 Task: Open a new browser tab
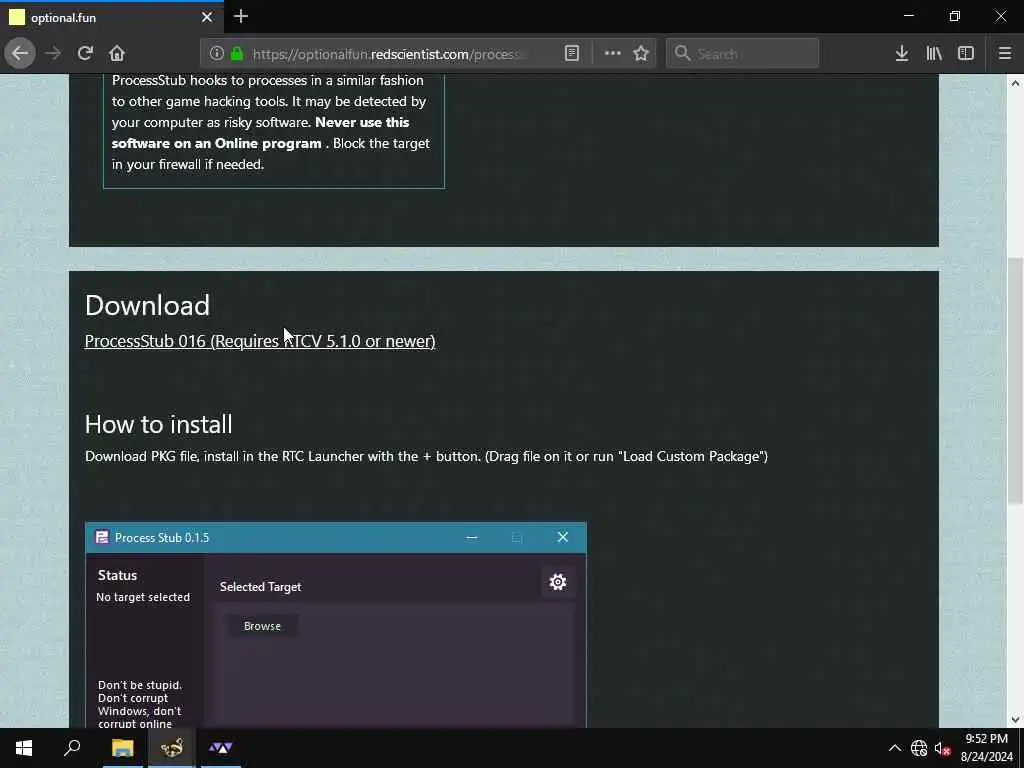click(241, 16)
